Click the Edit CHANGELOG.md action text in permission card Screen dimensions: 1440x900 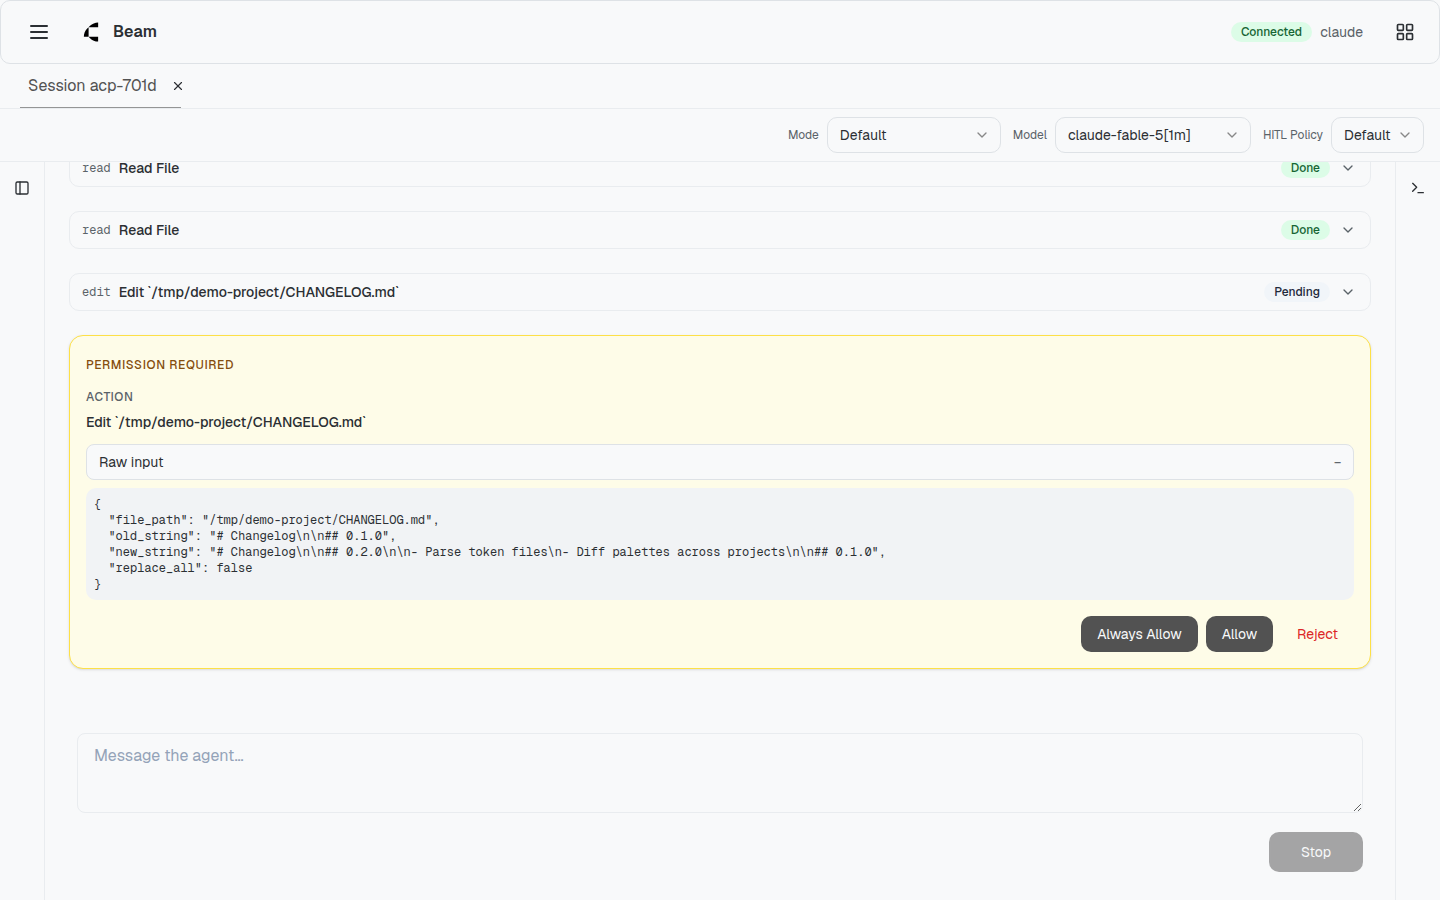coord(226,422)
